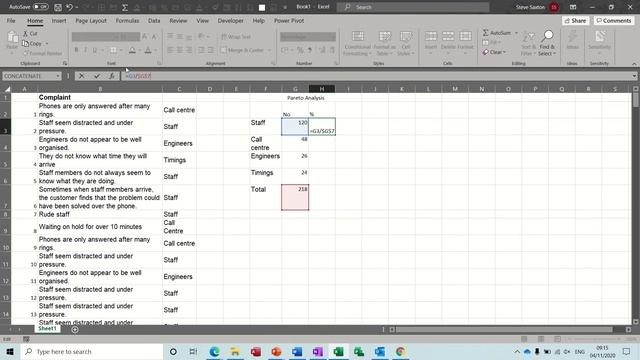This screenshot has height=360, width=640.
Task: Open Conditional Formatting menu
Action: (x=358, y=43)
